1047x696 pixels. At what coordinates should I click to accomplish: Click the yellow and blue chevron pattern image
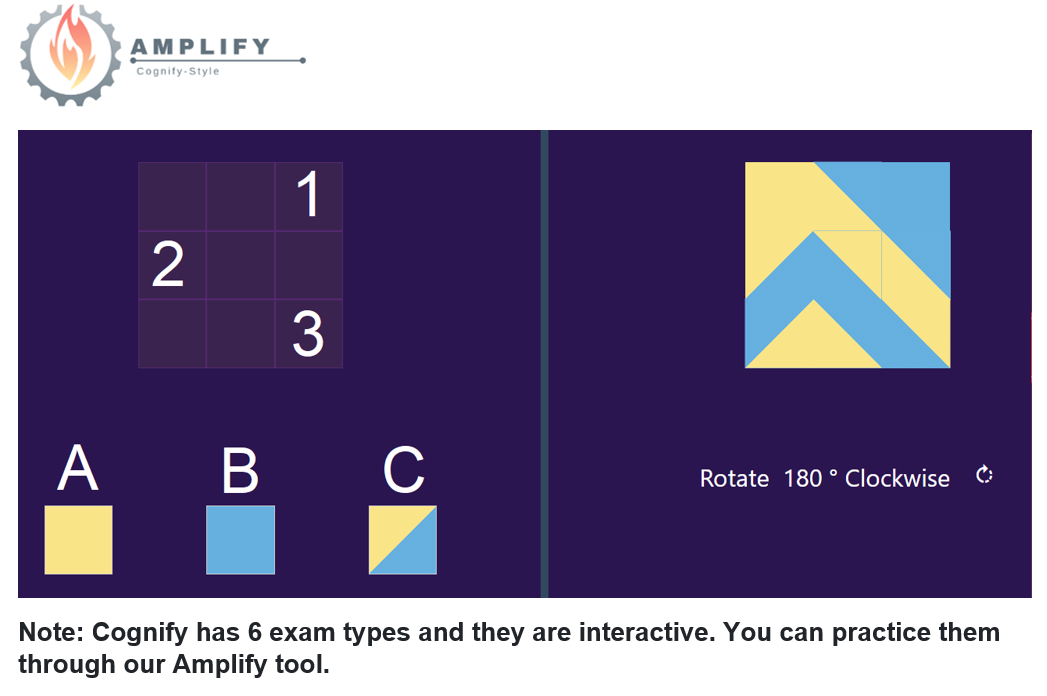[847, 265]
